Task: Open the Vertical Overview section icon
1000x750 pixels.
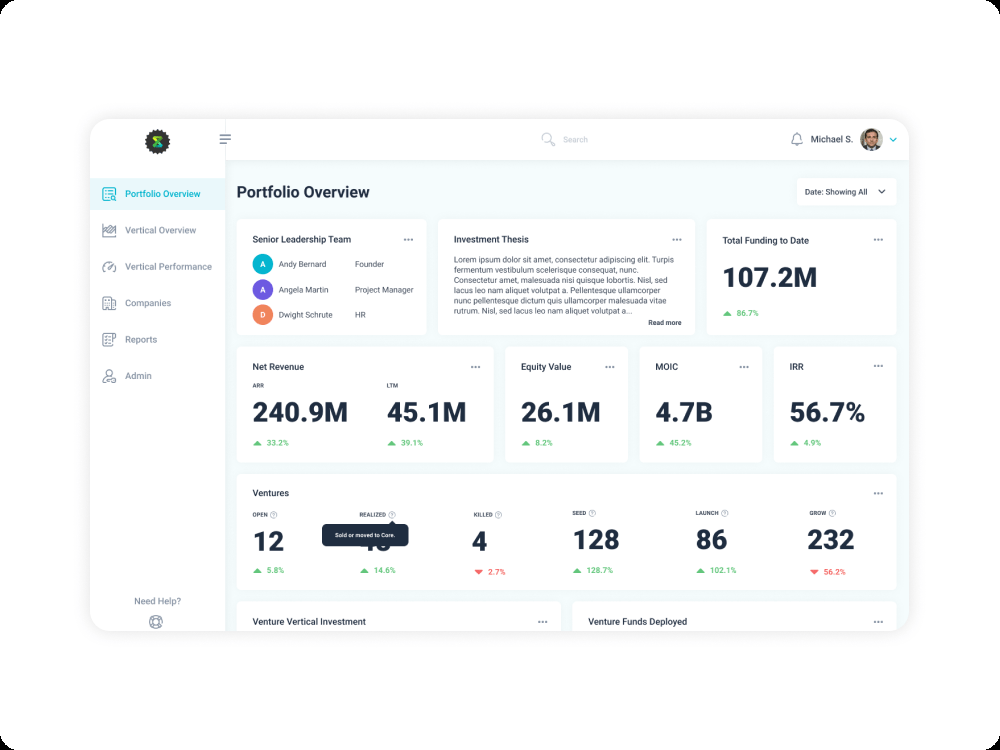Action: coord(108,230)
